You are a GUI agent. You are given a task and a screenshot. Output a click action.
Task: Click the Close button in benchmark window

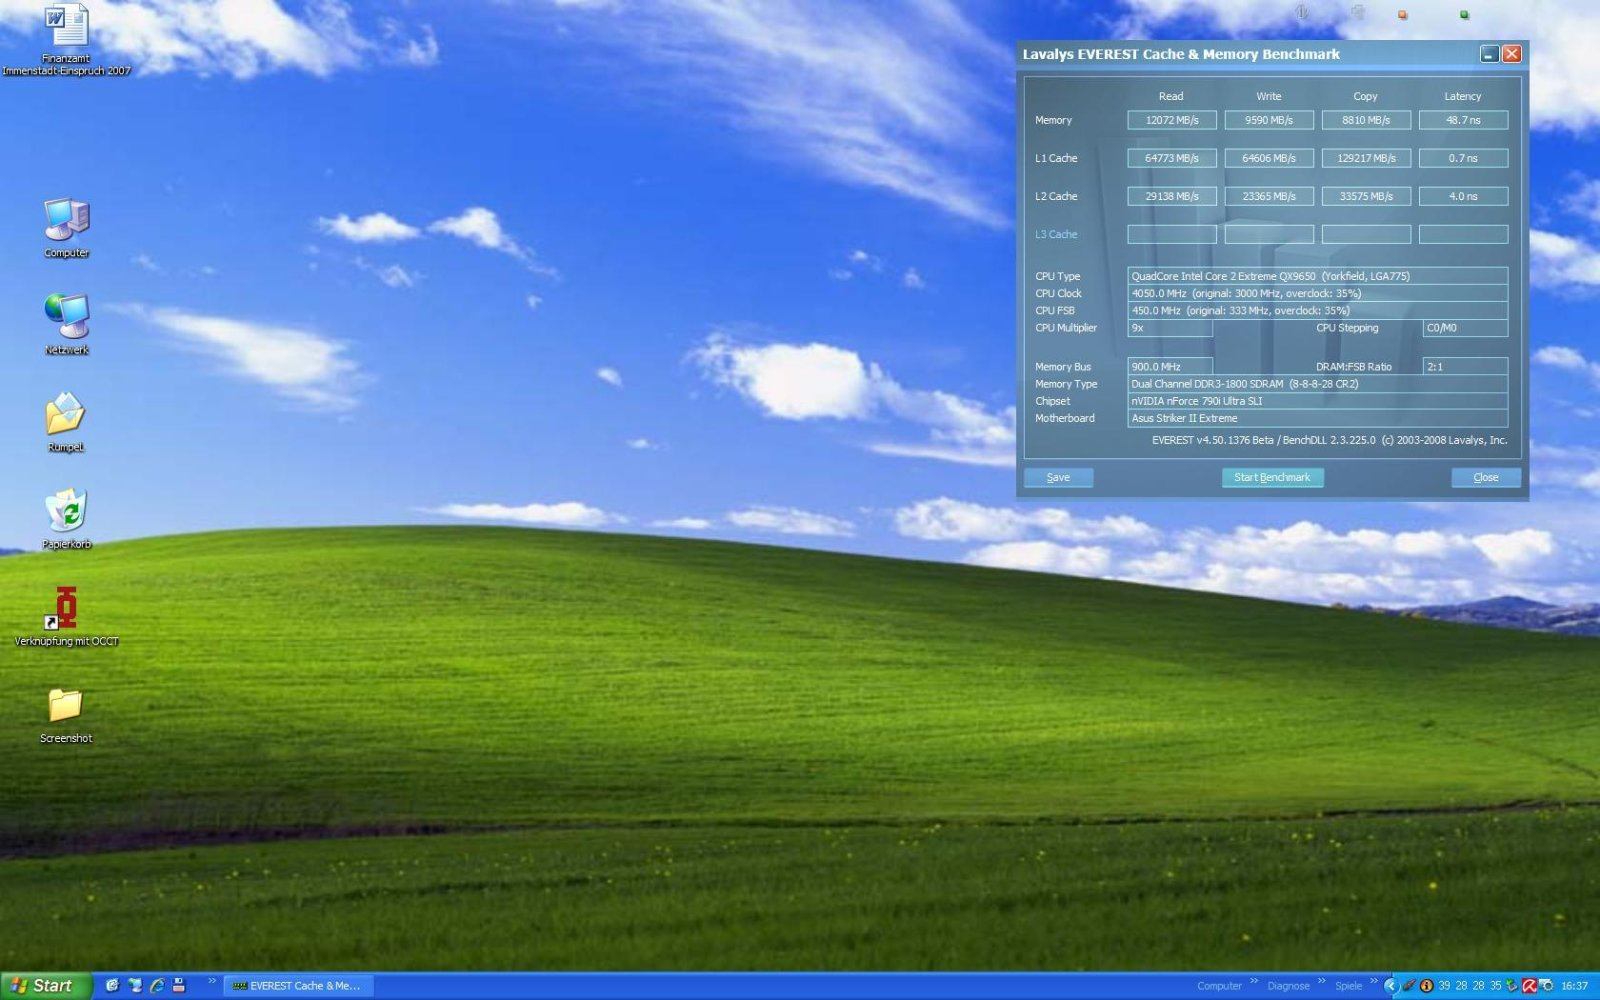[x=1486, y=478]
